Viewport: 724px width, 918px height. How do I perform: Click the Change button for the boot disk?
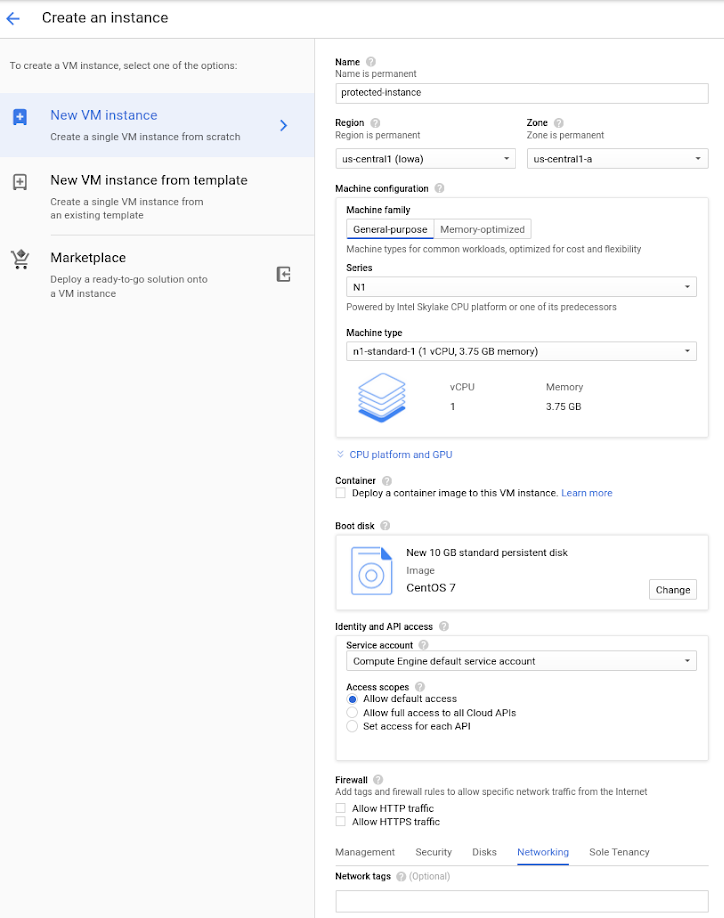672,590
